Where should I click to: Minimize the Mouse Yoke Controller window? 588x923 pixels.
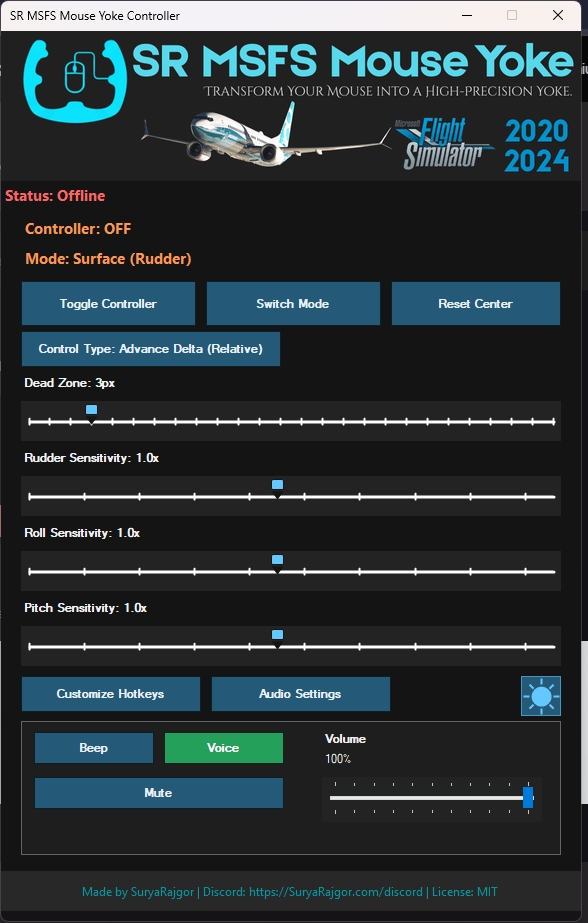coord(467,15)
